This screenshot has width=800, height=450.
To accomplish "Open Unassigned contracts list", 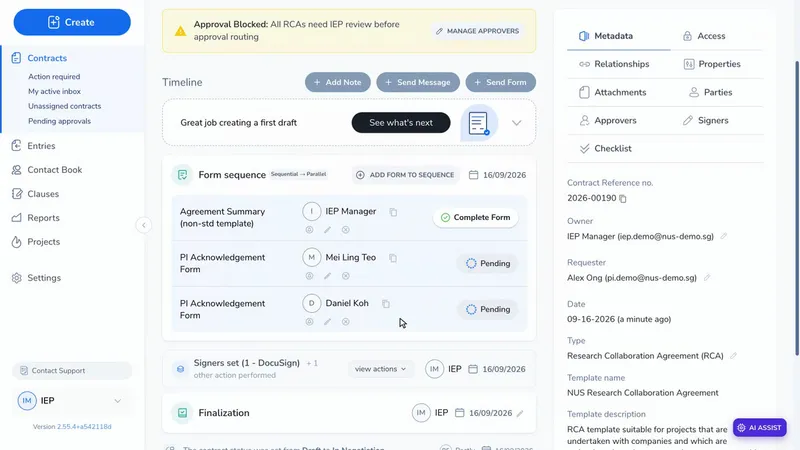I will pyautogui.click(x=64, y=106).
